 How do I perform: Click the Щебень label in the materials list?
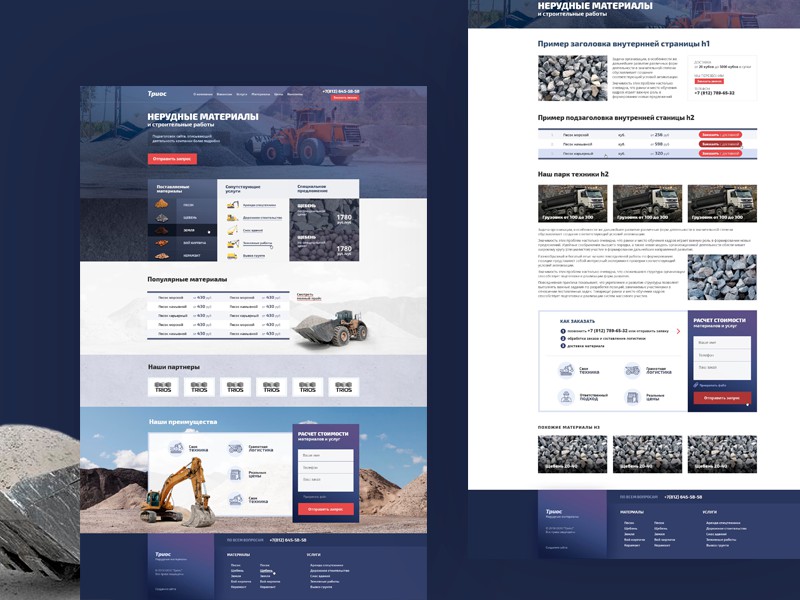point(190,217)
